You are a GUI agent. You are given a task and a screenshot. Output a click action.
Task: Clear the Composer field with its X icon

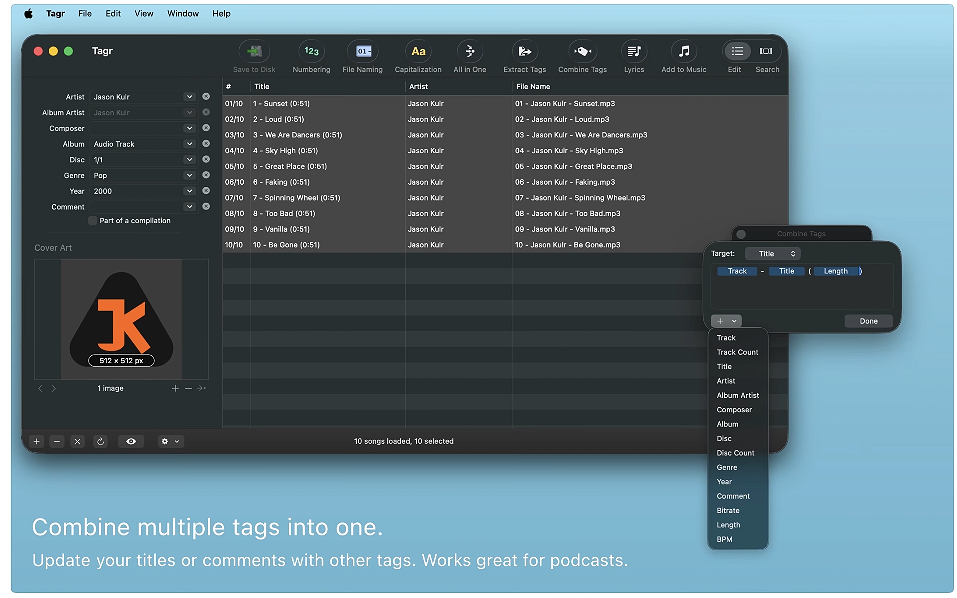206,128
